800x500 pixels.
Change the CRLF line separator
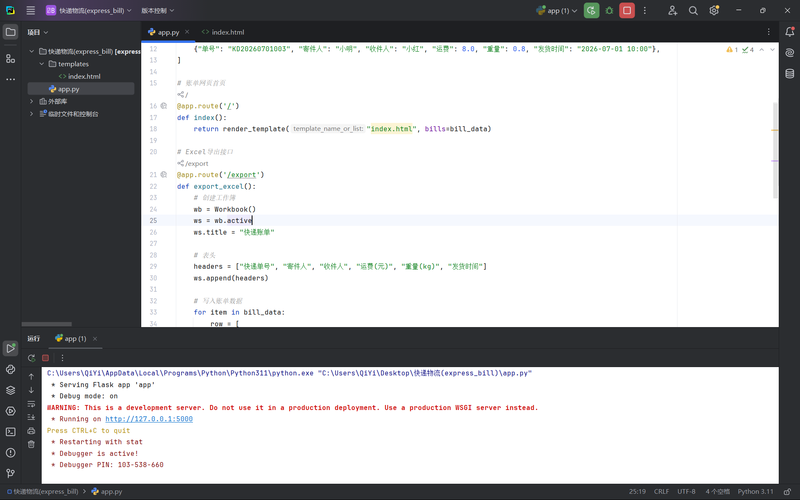661,492
